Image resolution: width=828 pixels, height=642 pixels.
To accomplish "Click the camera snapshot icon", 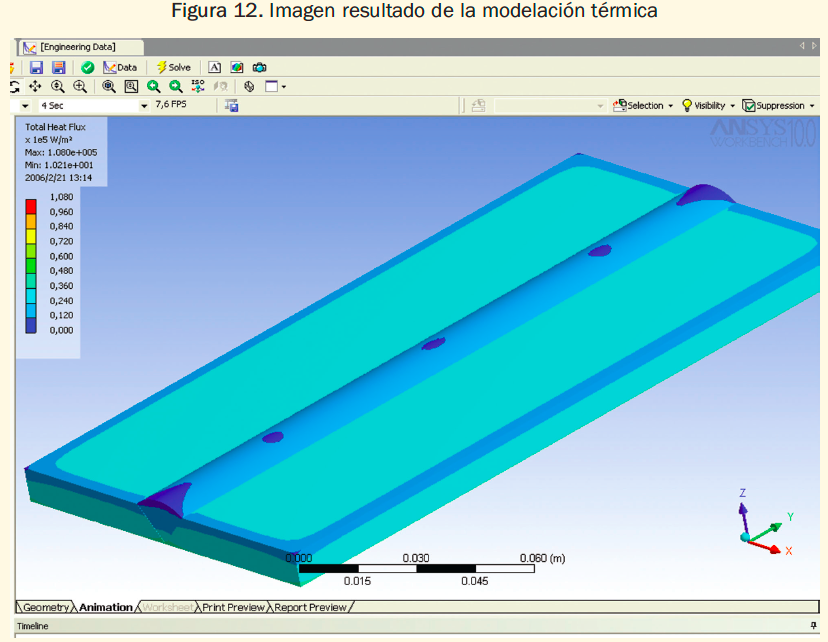I will tap(259, 67).
